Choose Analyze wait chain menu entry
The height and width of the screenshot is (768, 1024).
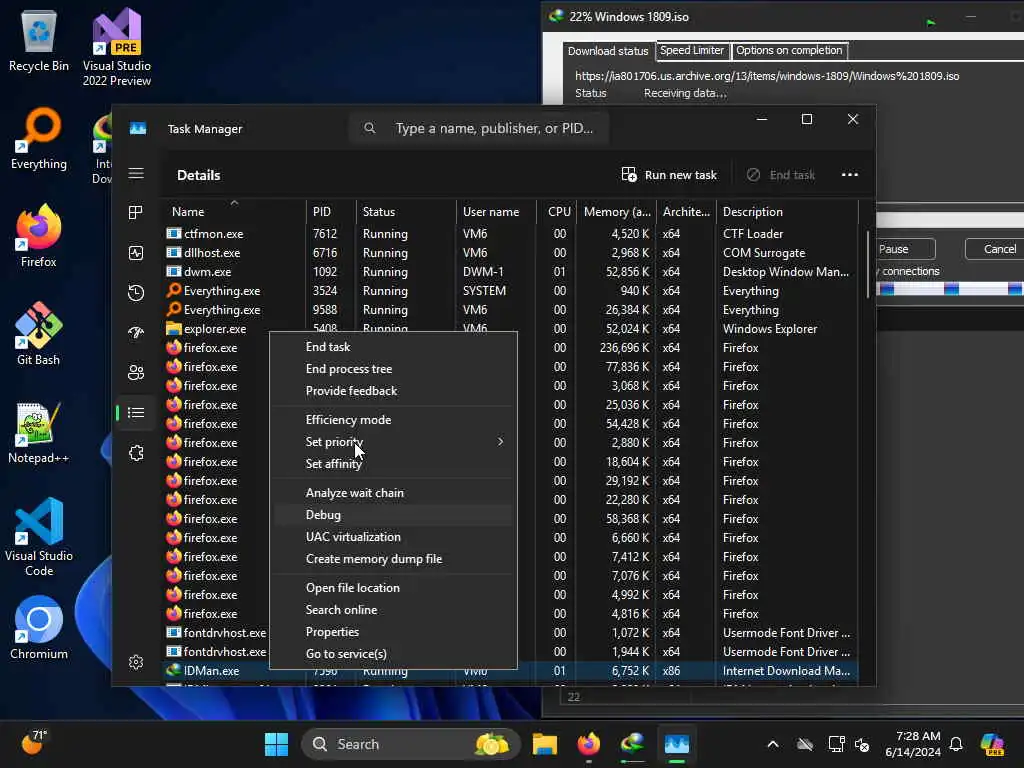pyautogui.click(x=393, y=493)
